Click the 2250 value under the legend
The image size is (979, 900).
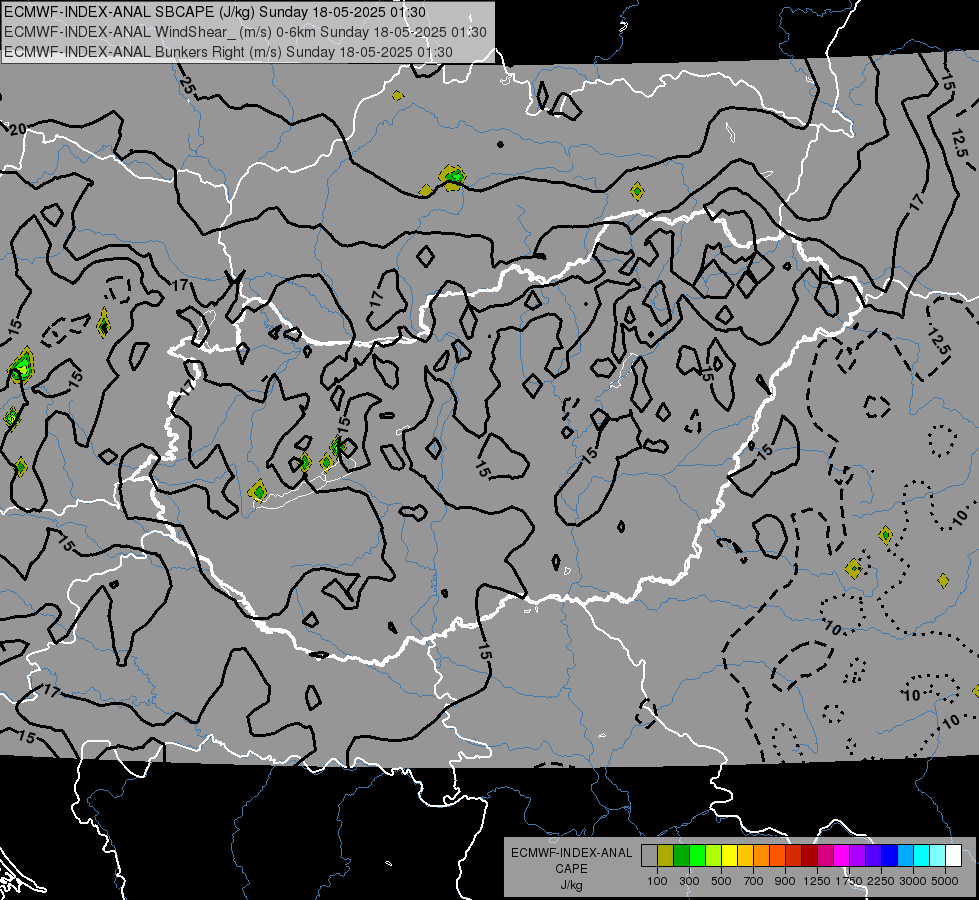click(x=882, y=881)
